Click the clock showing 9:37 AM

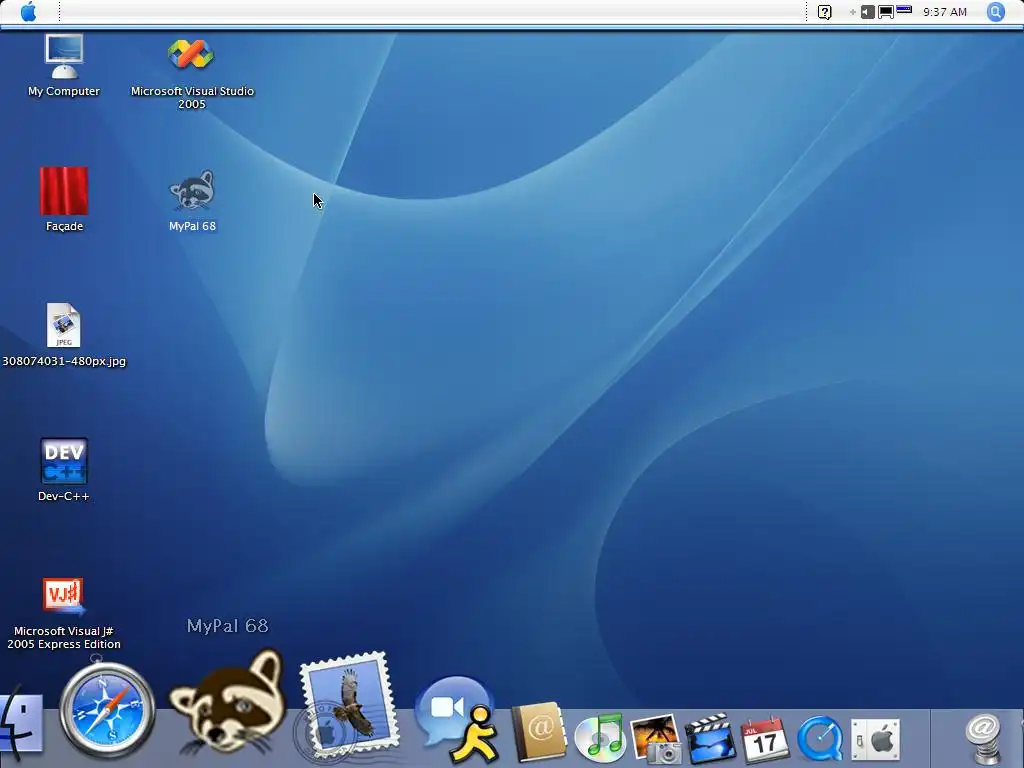(x=944, y=12)
